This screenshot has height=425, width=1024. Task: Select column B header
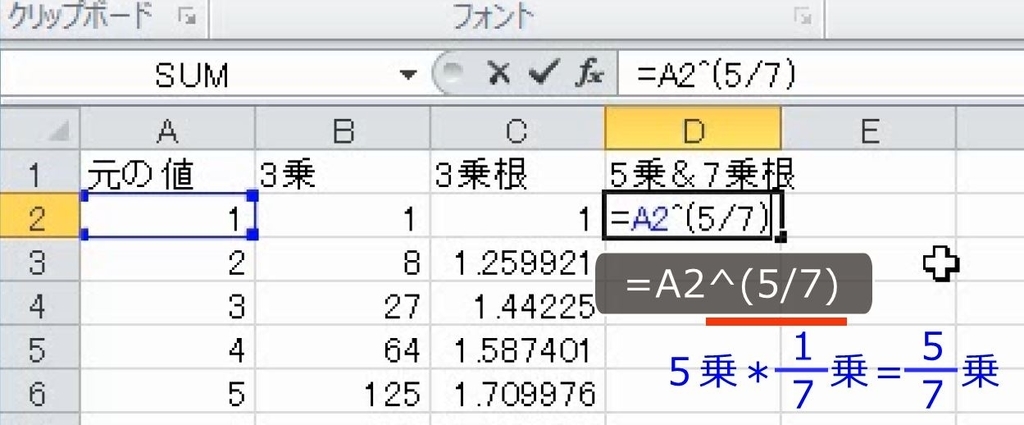coord(343,129)
